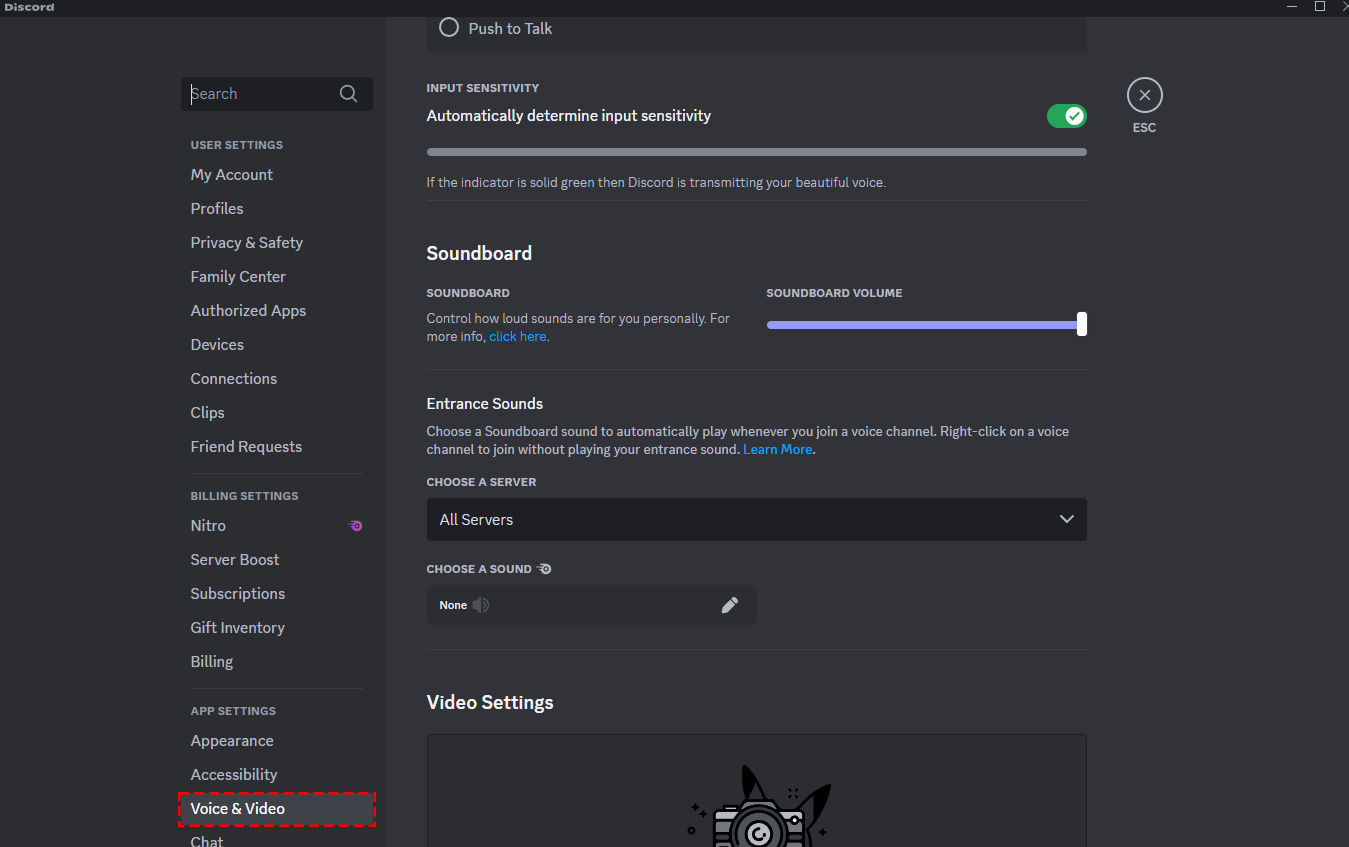1349x847 pixels.
Task: Click the green checkmark on the sensitivity toggle
Action: point(1075,115)
